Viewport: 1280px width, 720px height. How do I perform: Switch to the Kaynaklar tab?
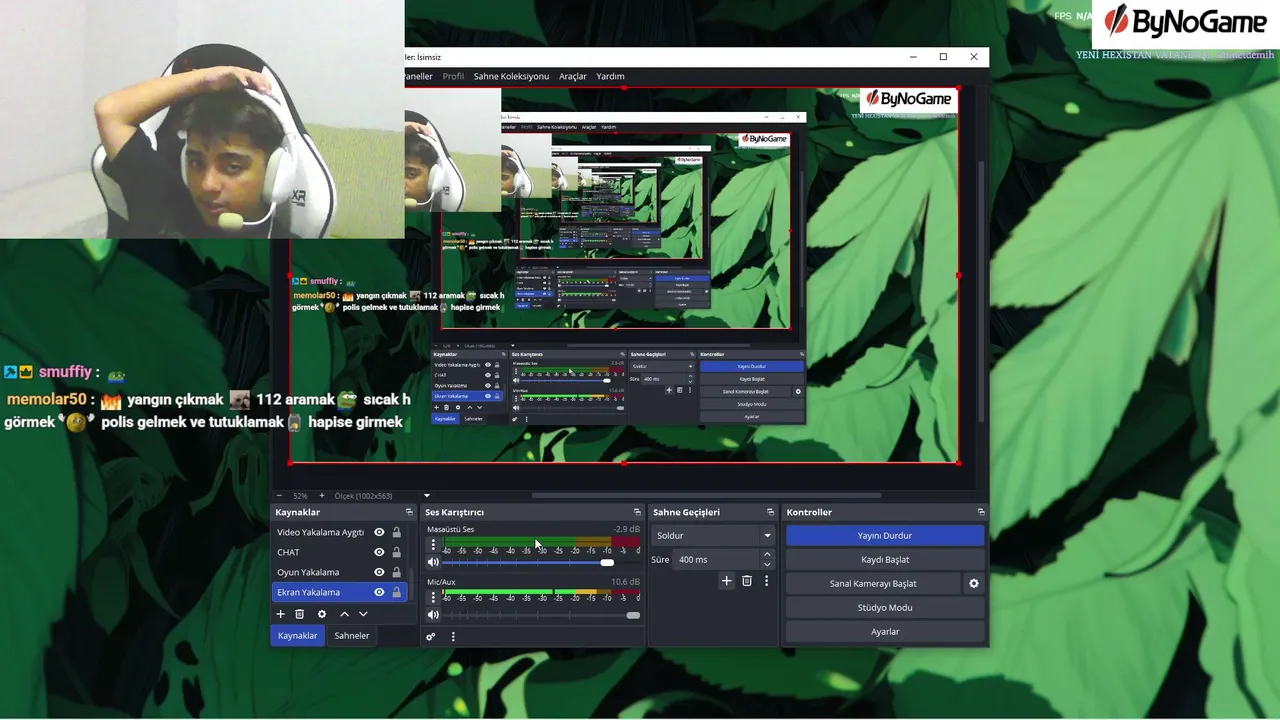(x=297, y=636)
